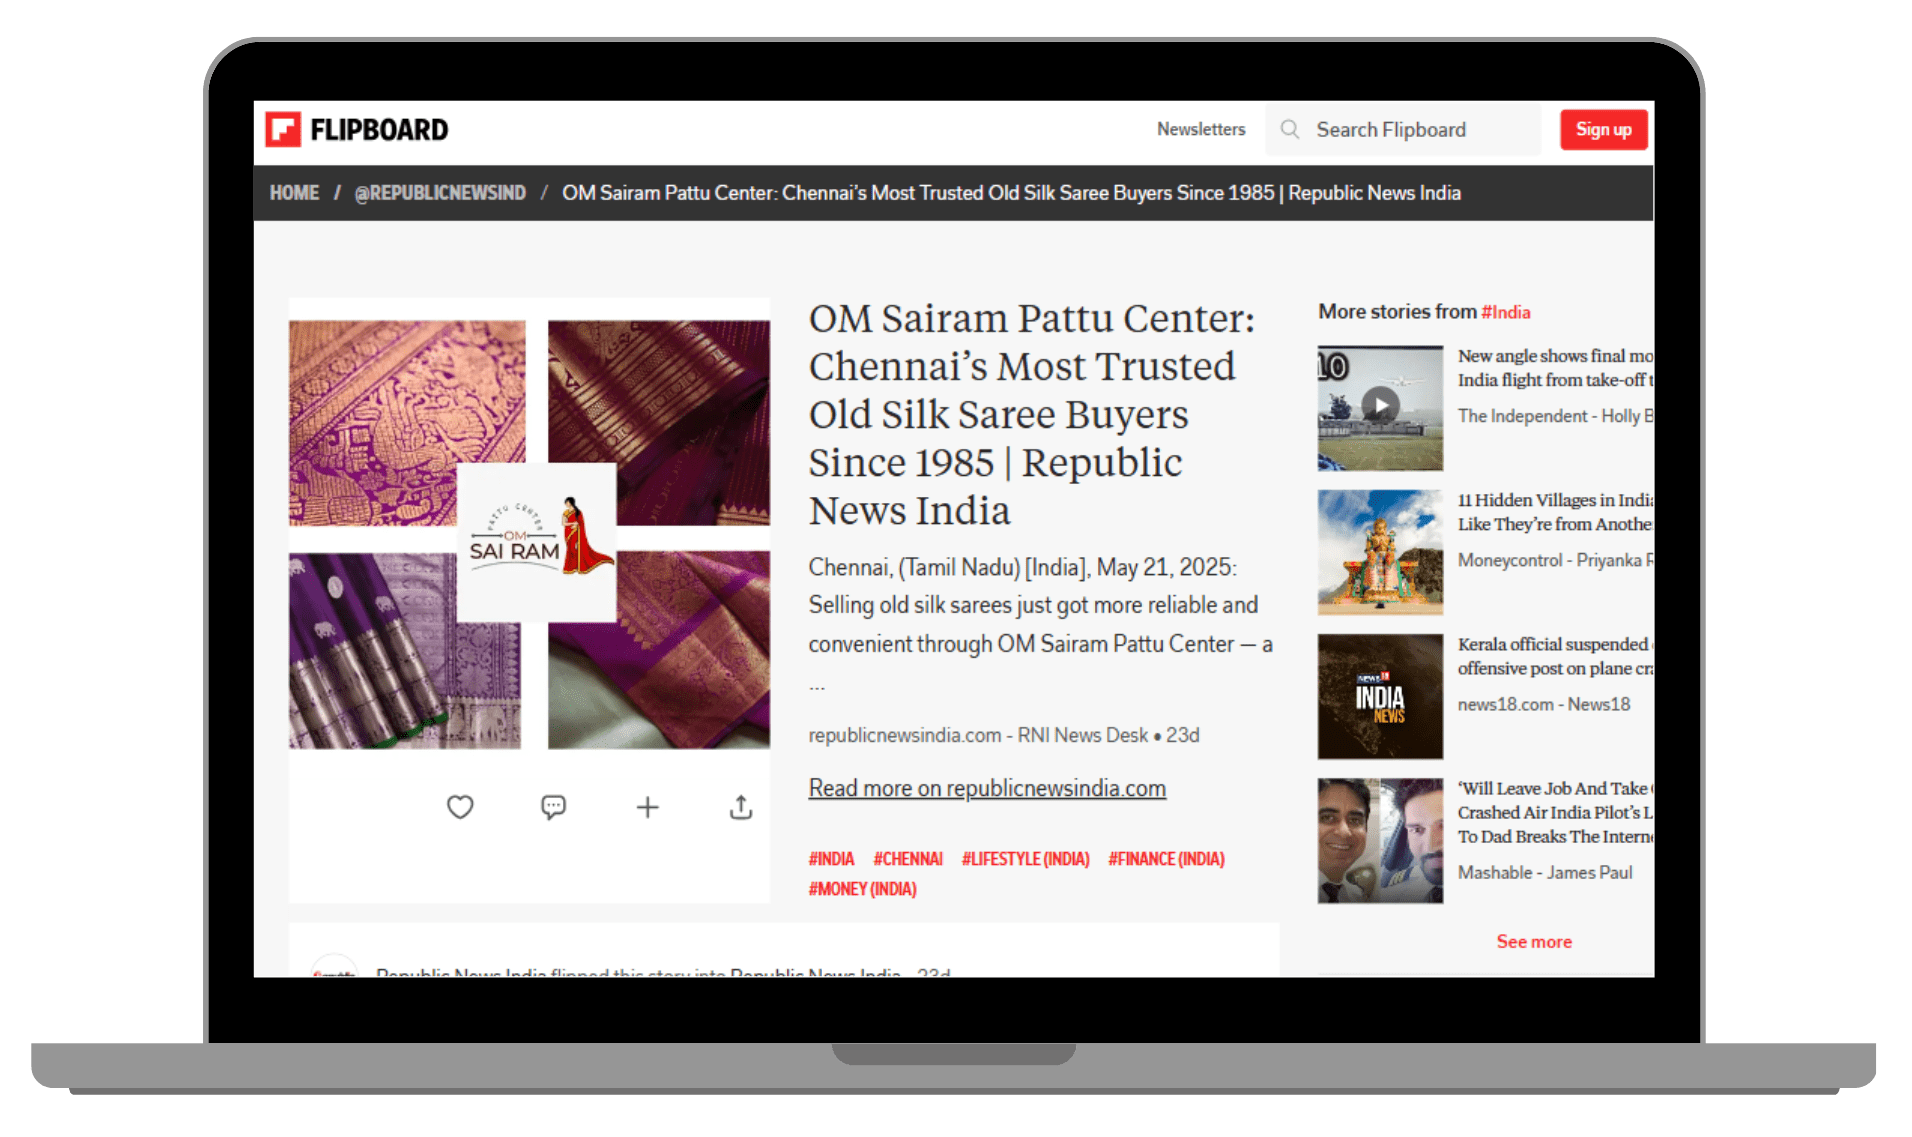Click See more under More stories
Image resolution: width=1912 pixels, height=1137 pixels.
click(x=1534, y=941)
